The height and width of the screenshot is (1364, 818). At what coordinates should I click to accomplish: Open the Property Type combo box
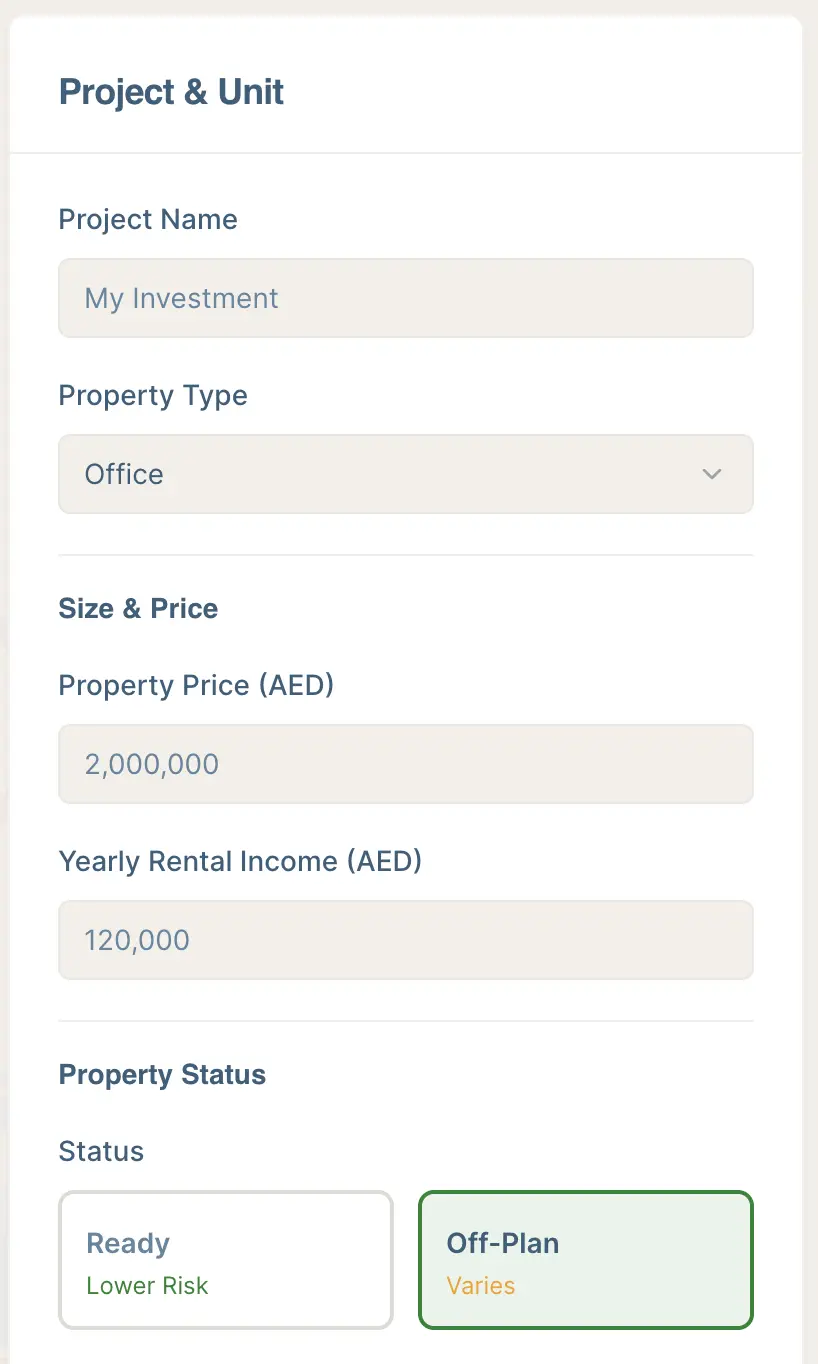pos(405,474)
